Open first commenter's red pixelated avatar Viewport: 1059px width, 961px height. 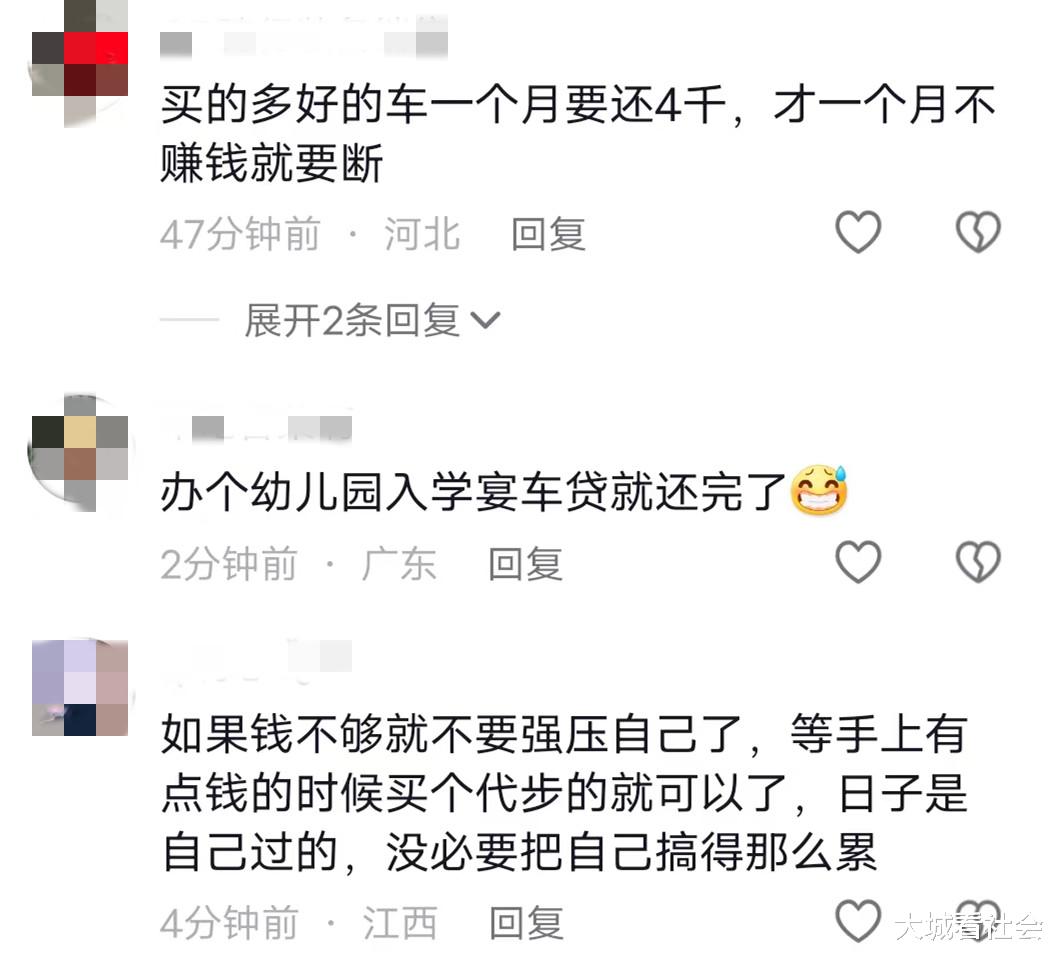click(x=80, y=64)
